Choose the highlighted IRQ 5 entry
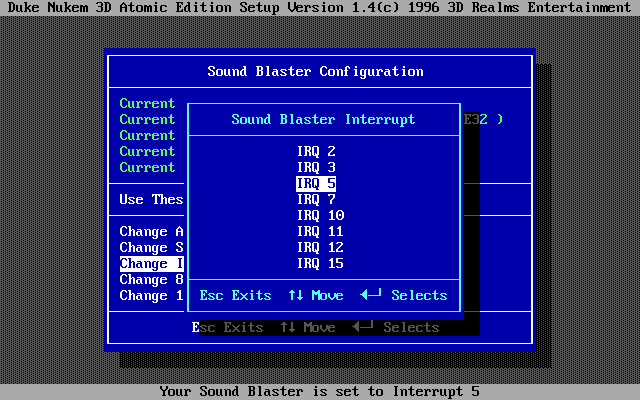 (316, 184)
